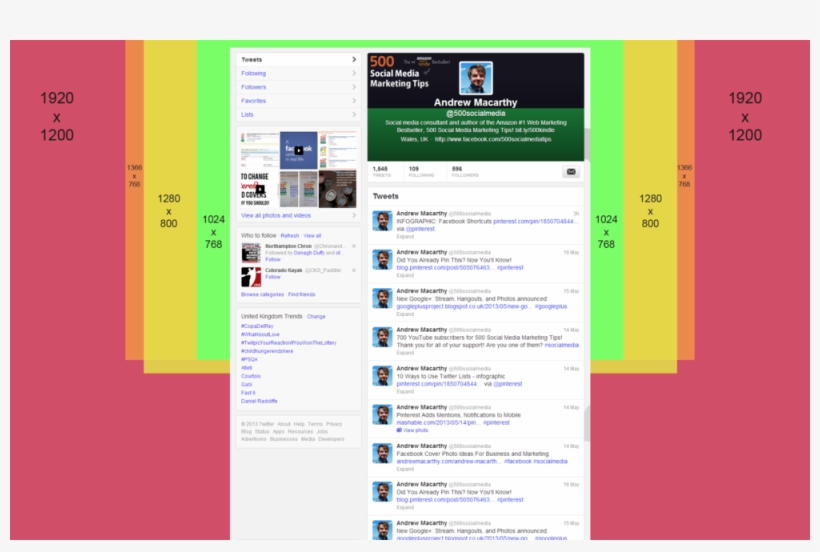Click the Colorado Kayak avatar
The width and height of the screenshot is (820, 552).
[251, 277]
